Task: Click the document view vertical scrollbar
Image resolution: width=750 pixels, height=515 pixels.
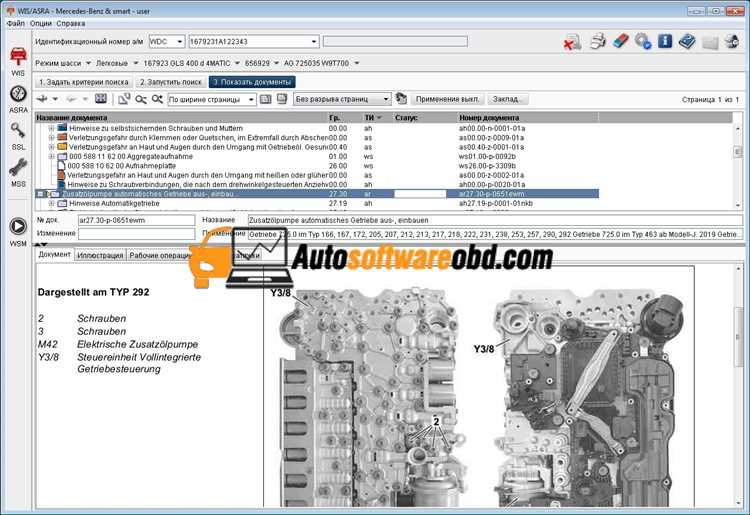Action: coord(739,385)
